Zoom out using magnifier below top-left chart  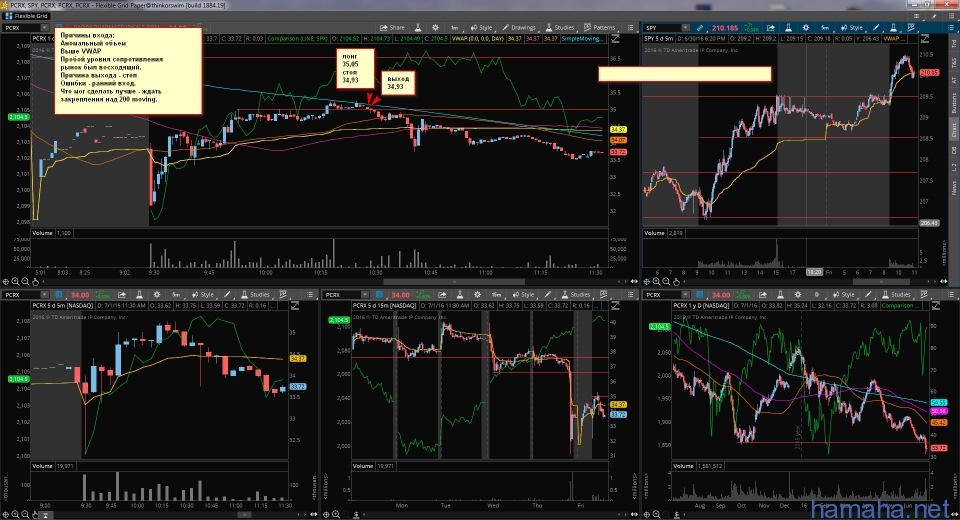coord(25,282)
